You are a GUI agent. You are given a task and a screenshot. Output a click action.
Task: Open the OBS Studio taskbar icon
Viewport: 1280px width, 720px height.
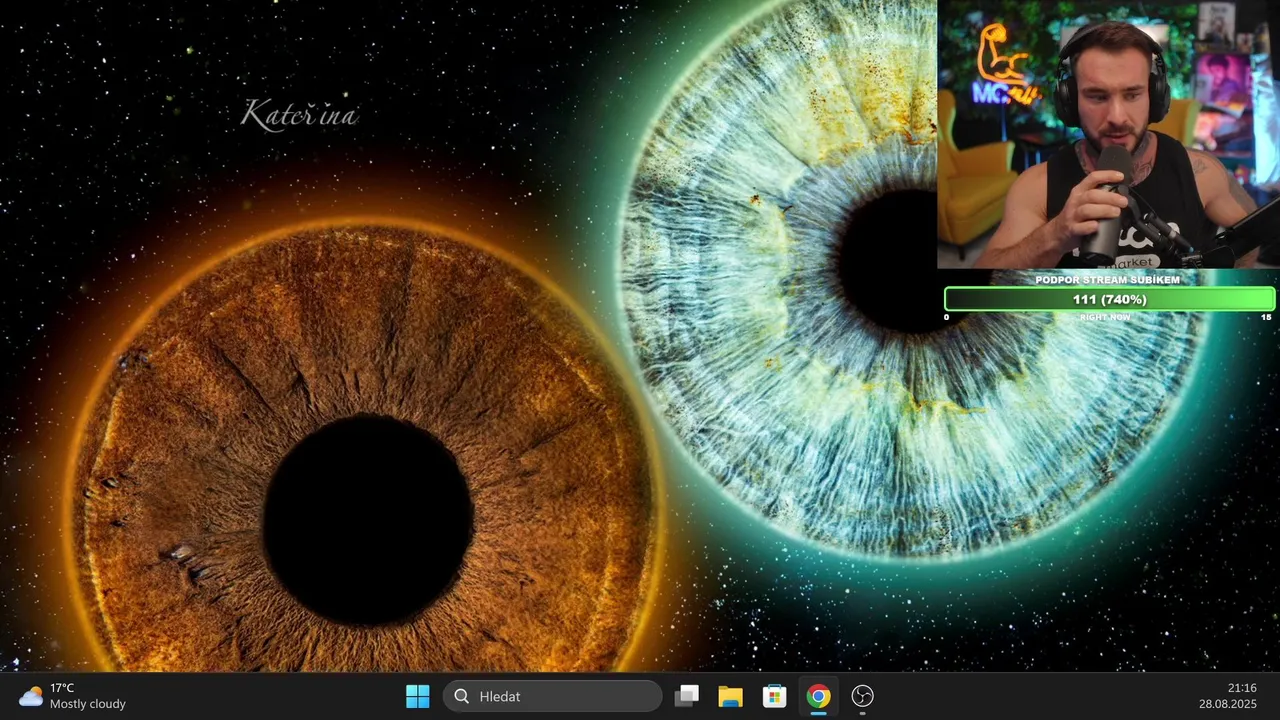pos(862,696)
